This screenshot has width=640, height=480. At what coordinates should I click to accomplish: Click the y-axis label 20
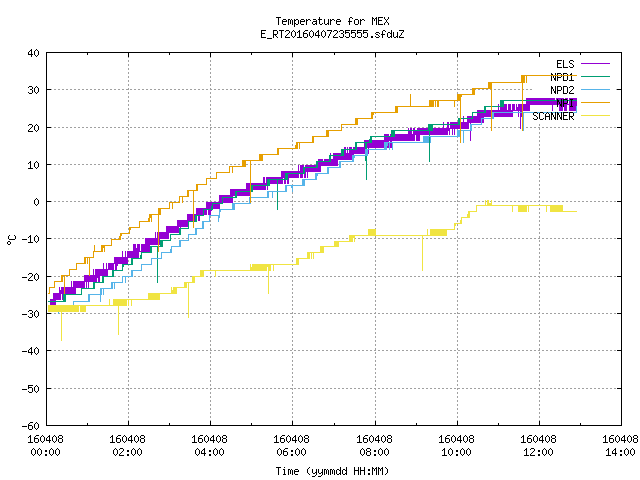(x=33, y=128)
